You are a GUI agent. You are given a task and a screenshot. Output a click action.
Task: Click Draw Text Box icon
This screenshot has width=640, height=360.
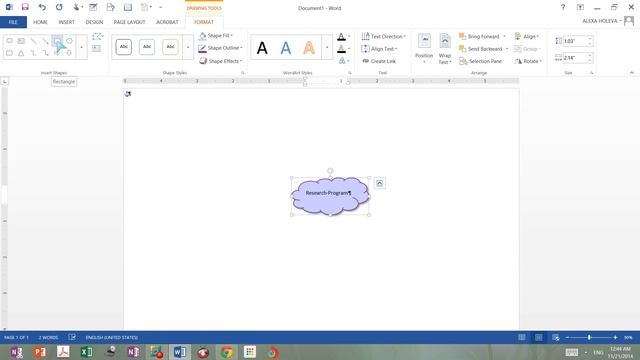tap(96, 48)
